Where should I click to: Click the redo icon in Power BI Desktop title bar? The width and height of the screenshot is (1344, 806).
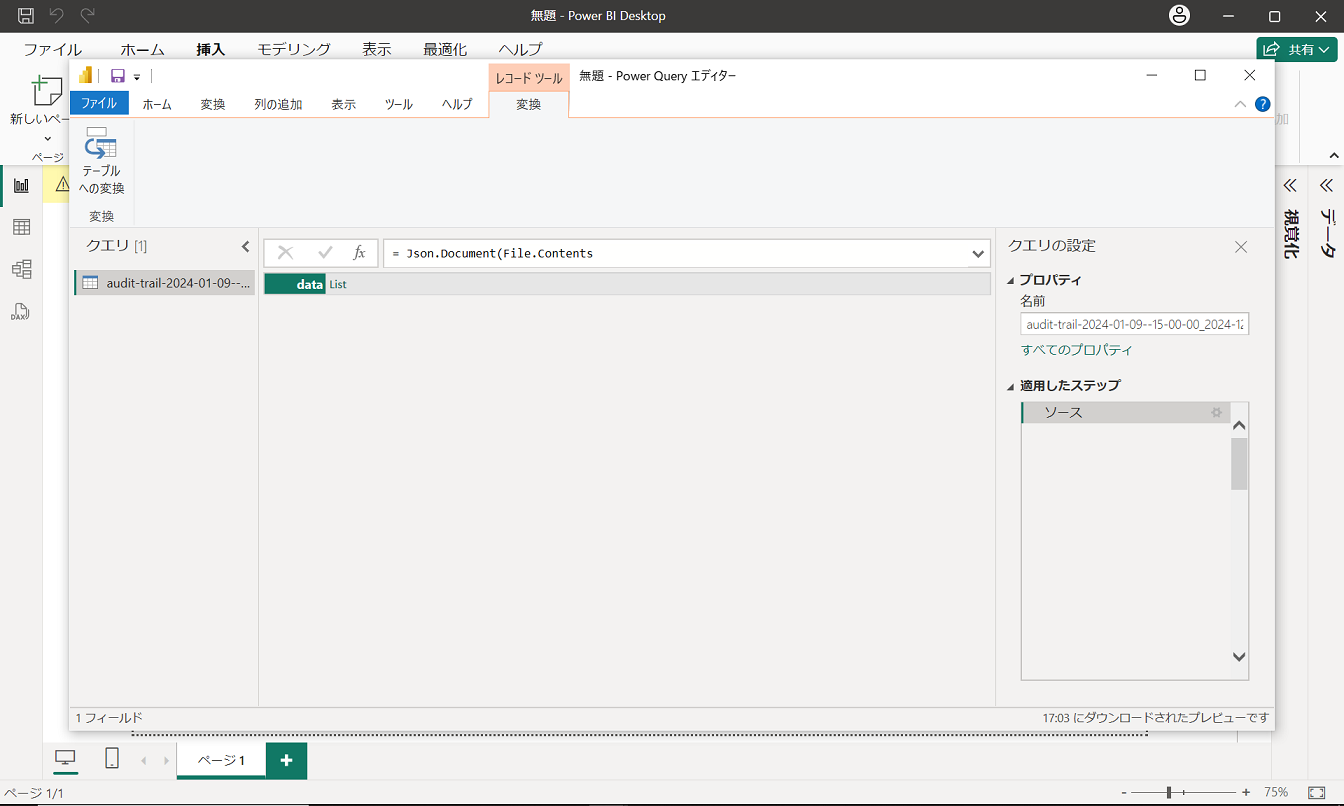88,16
